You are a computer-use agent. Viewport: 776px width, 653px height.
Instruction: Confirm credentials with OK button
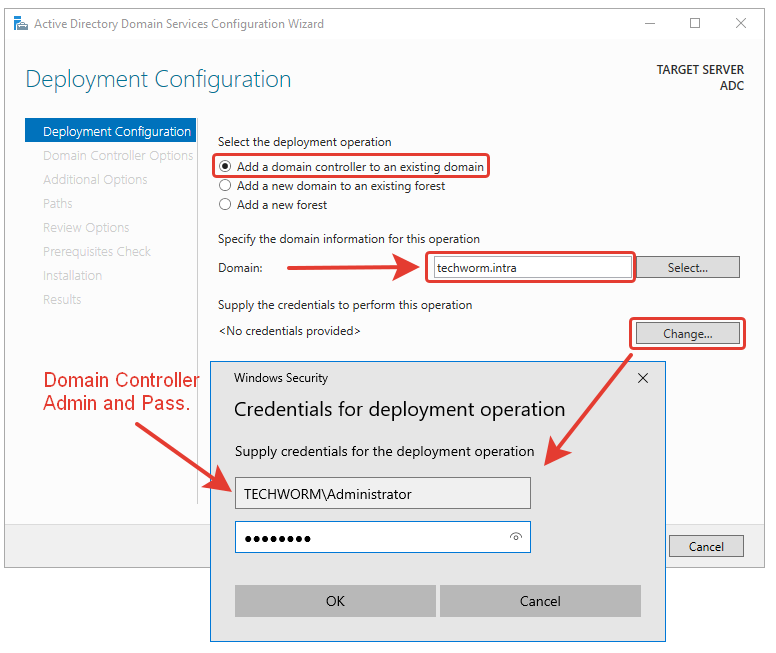[x=335, y=601]
